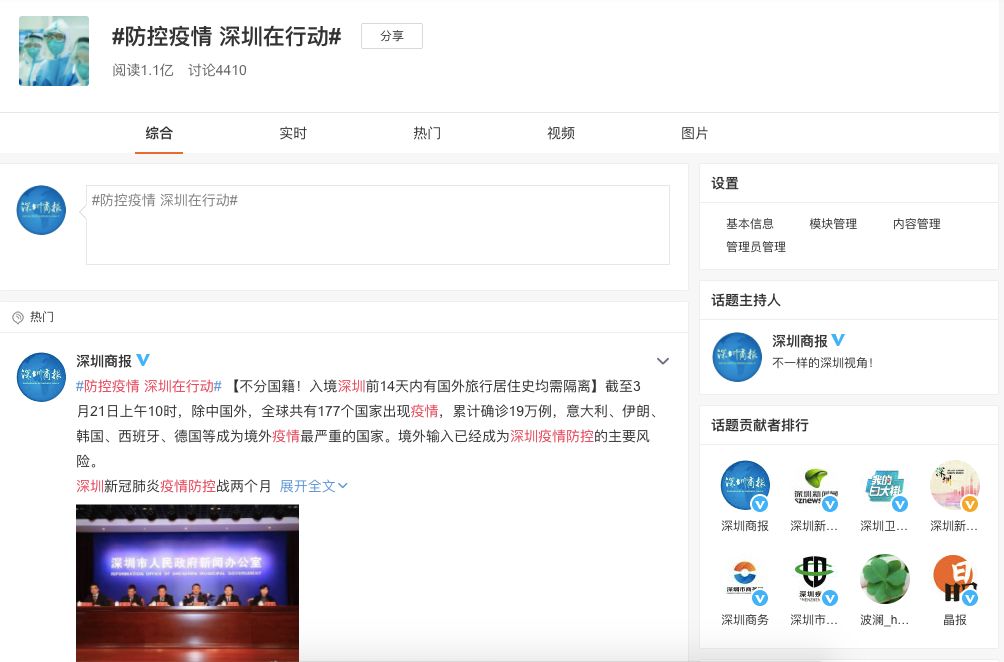
Task: Click the 深圳卫健委 contributor avatar
Action: tap(884, 485)
